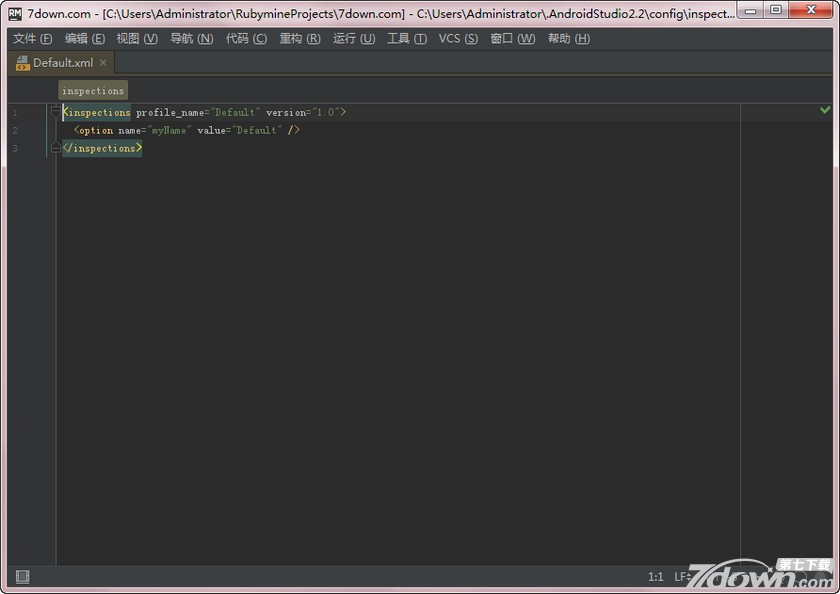Image resolution: width=840 pixels, height=594 pixels.
Task: Open the 文件 (F) menu
Action: (32, 39)
